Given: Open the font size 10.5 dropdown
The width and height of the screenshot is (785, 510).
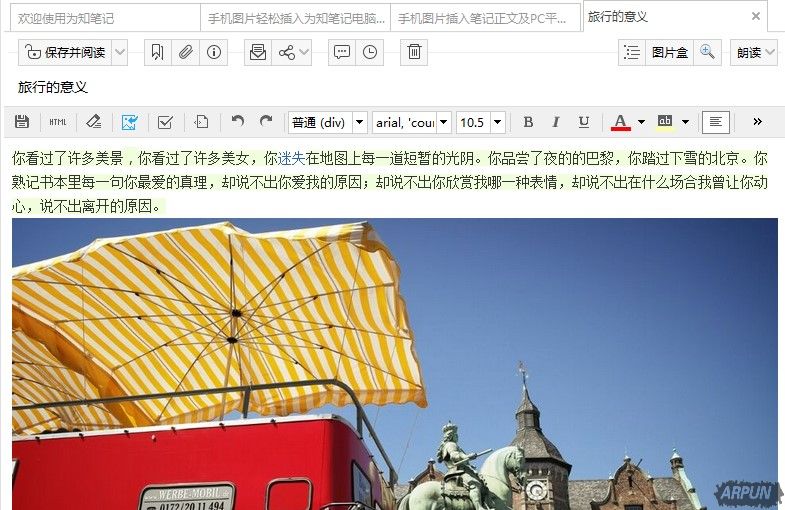Looking at the screenshot, I should tap(480, 122).
